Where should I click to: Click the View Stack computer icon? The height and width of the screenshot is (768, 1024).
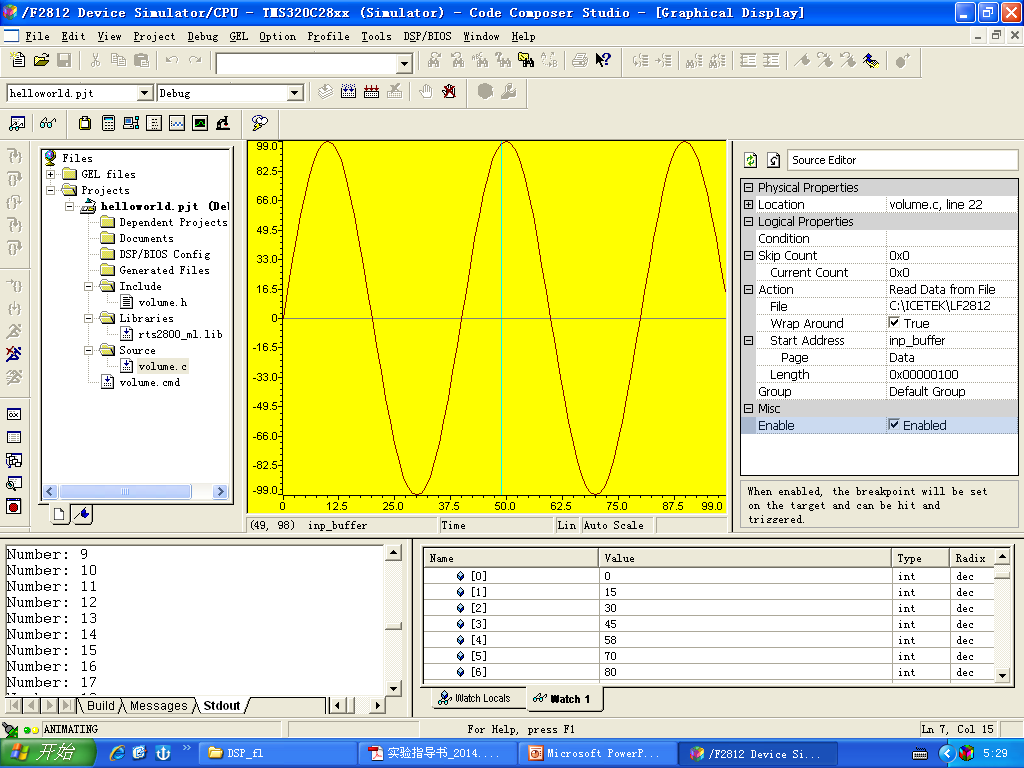click(x=131, y=123)
